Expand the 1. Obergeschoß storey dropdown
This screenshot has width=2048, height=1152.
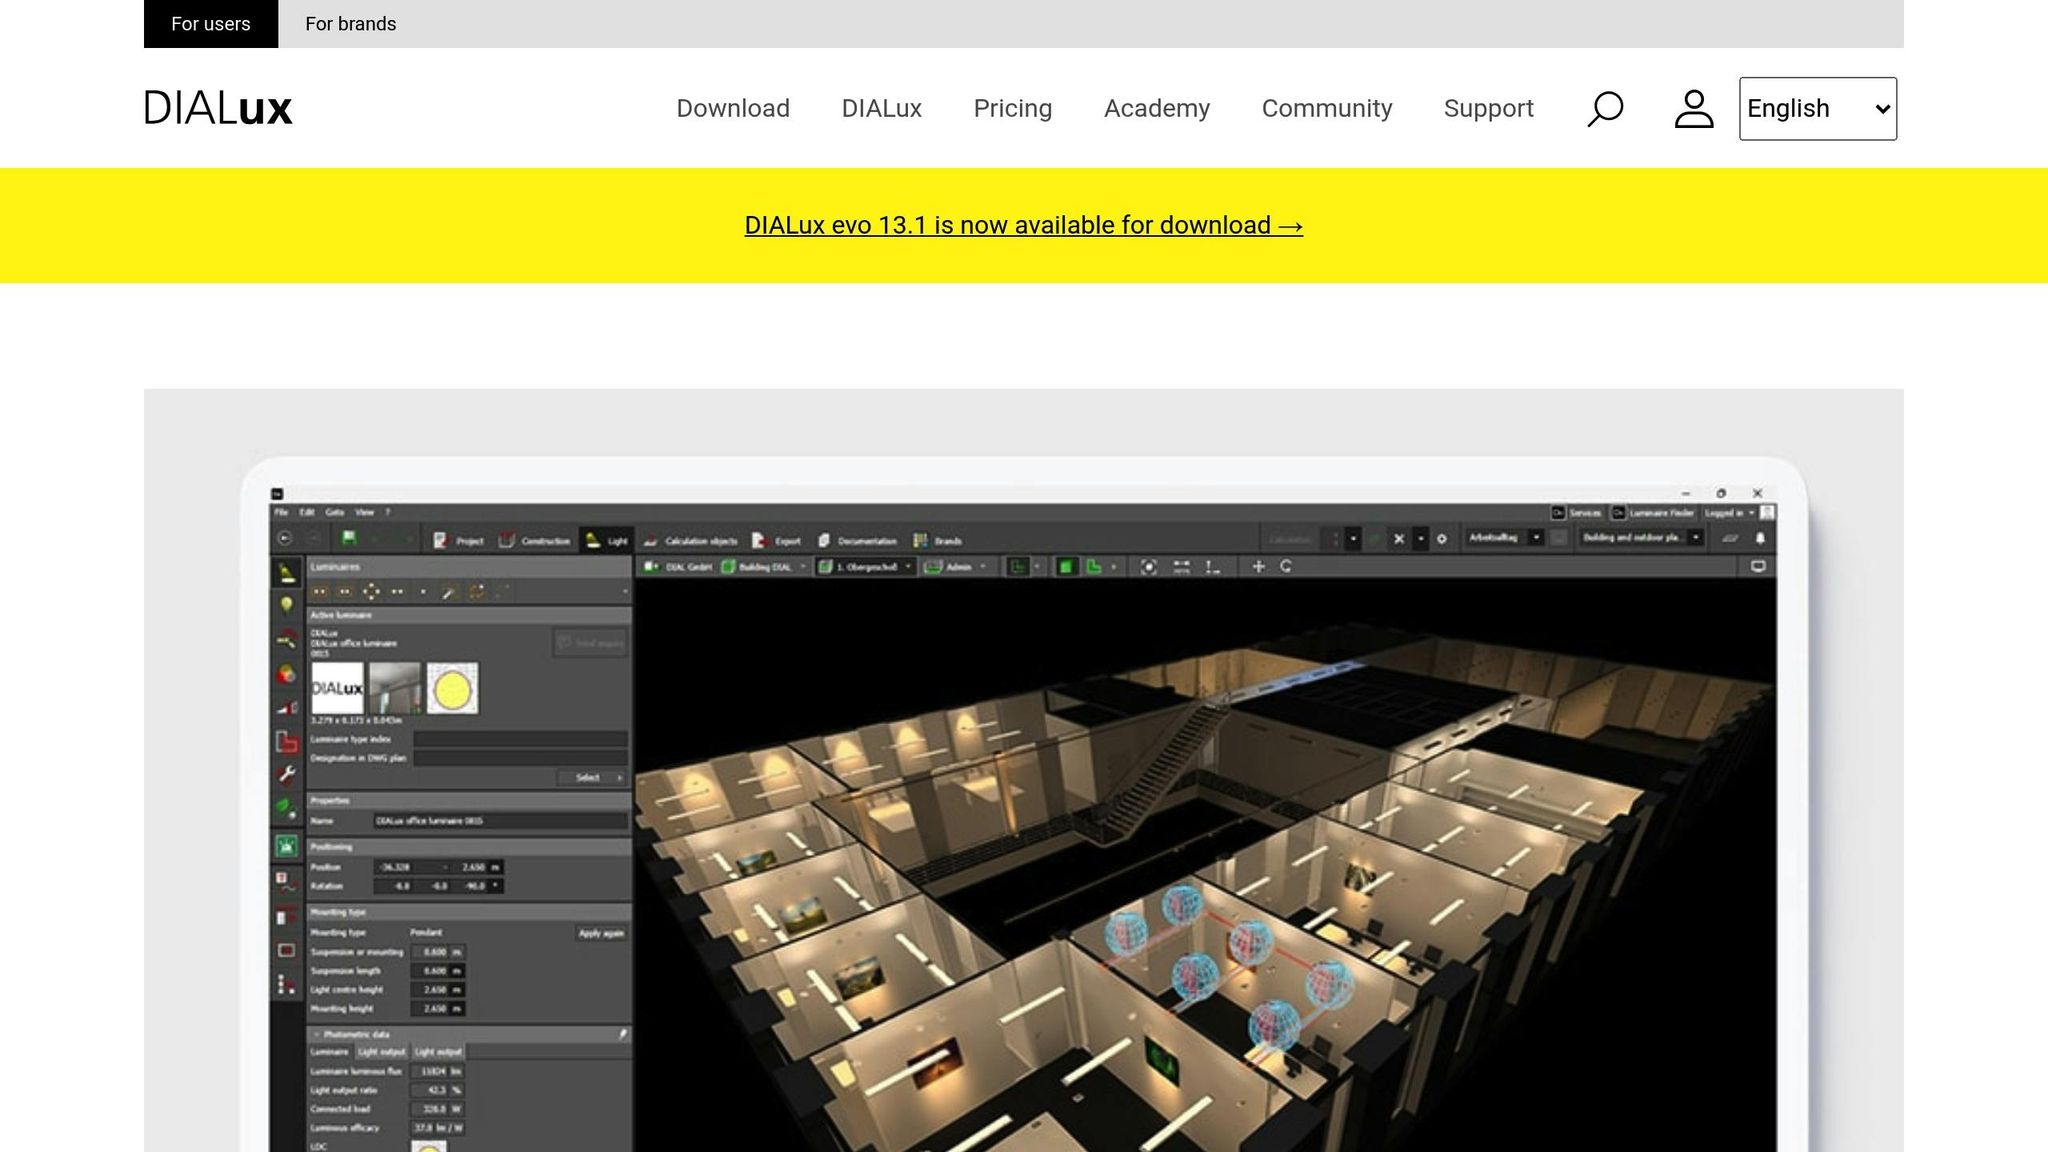[x=908, y=567]
